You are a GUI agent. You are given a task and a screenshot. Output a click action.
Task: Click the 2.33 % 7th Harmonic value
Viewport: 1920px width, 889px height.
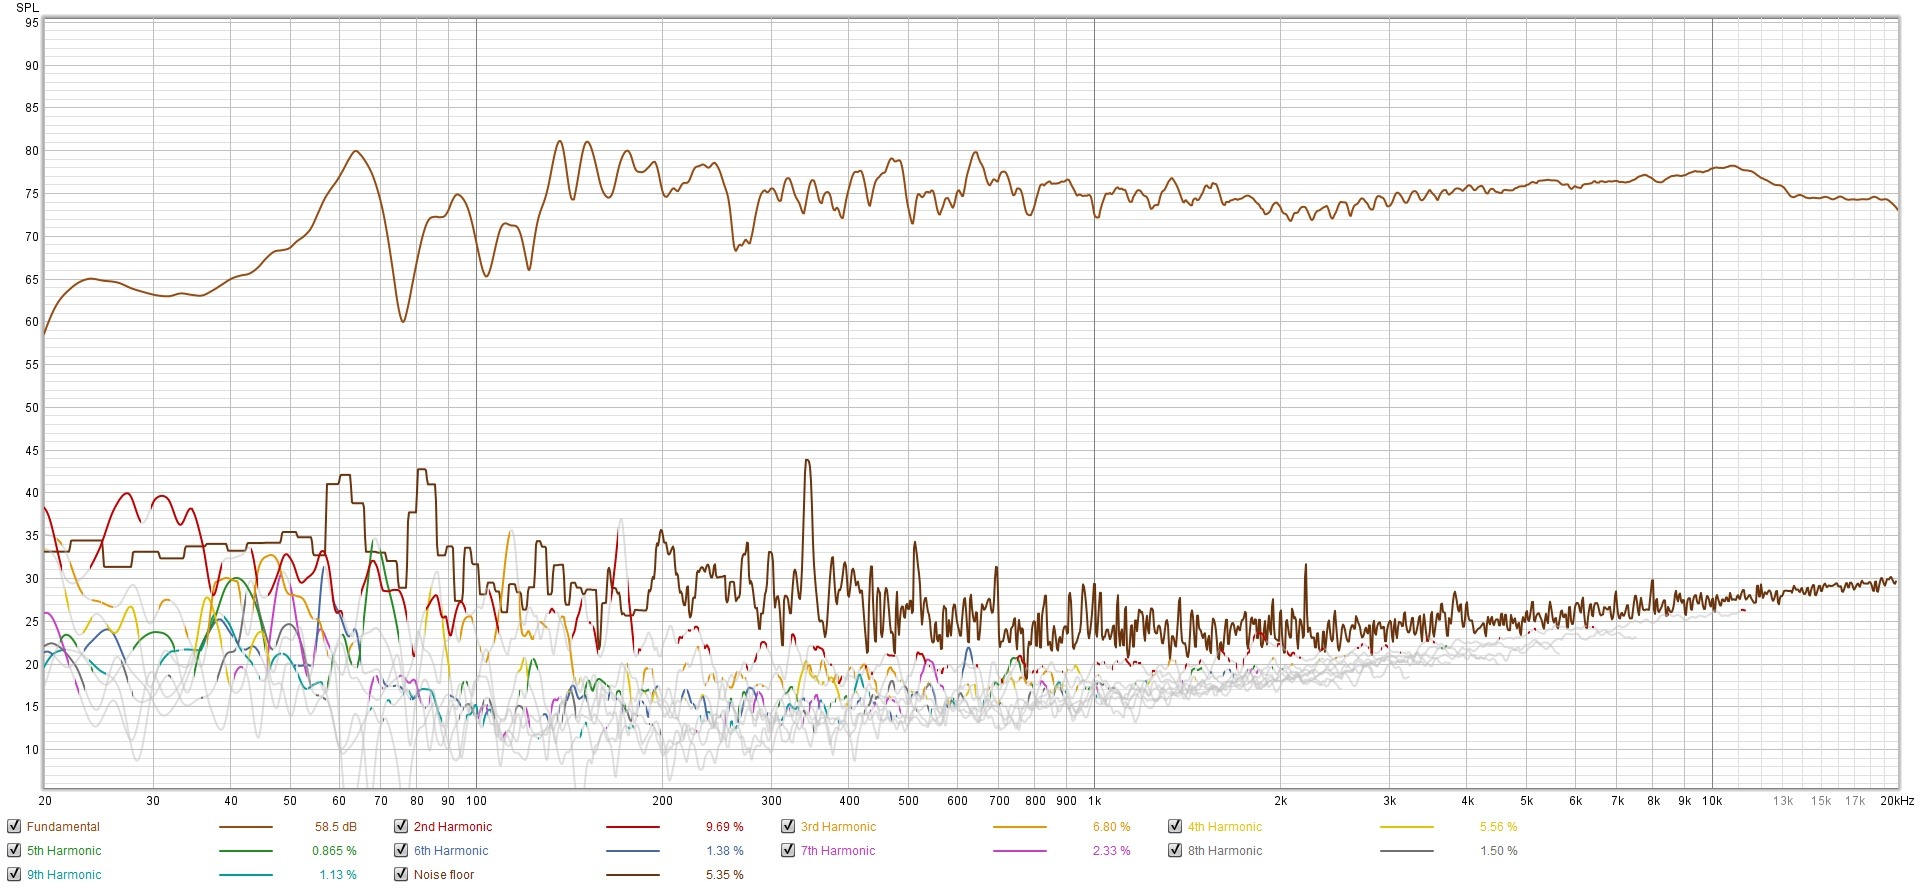1111,851
